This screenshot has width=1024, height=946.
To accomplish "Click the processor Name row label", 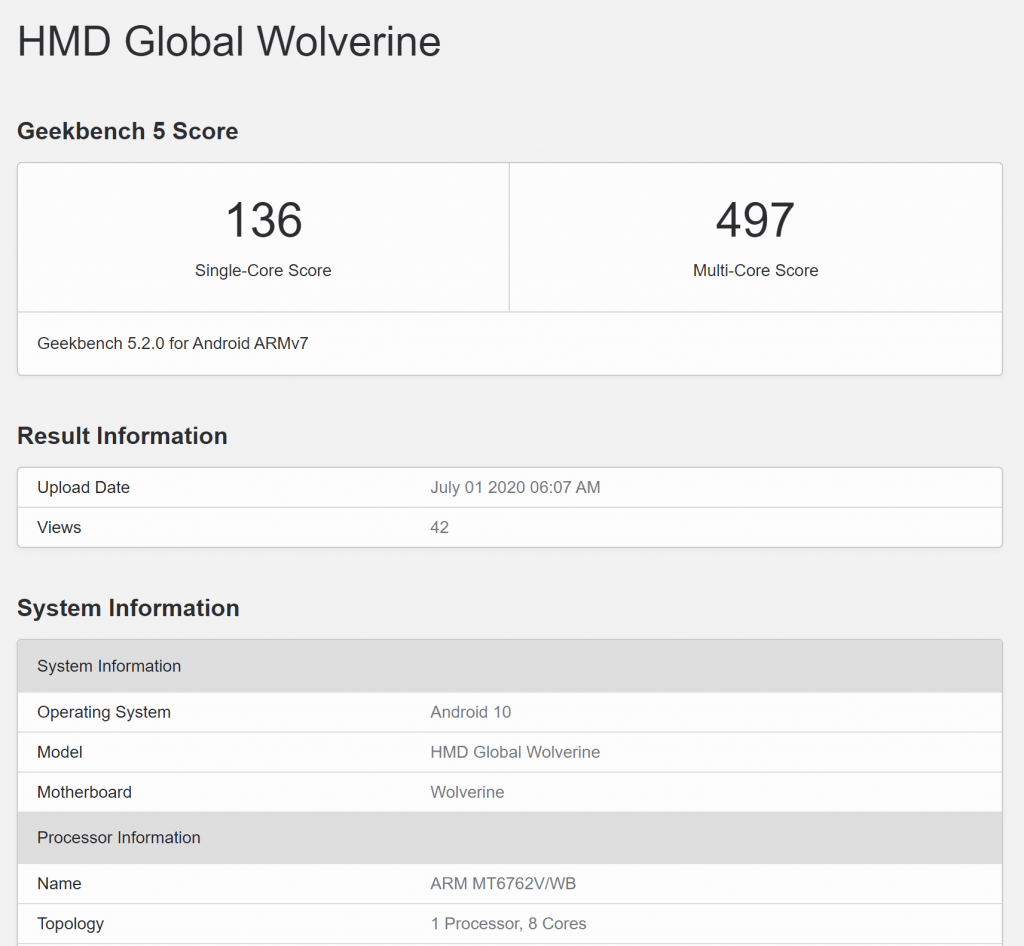I will 59,883.
